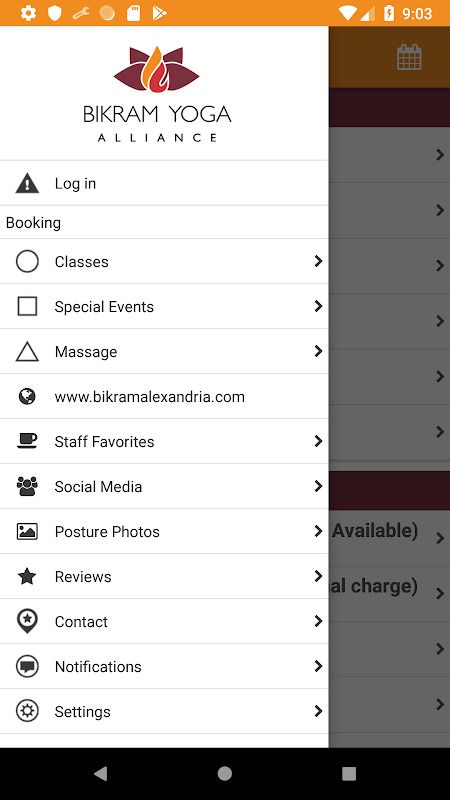Tap the square icon next to Special Events
This screenshot has width=450, height=800.
(27, 307)
